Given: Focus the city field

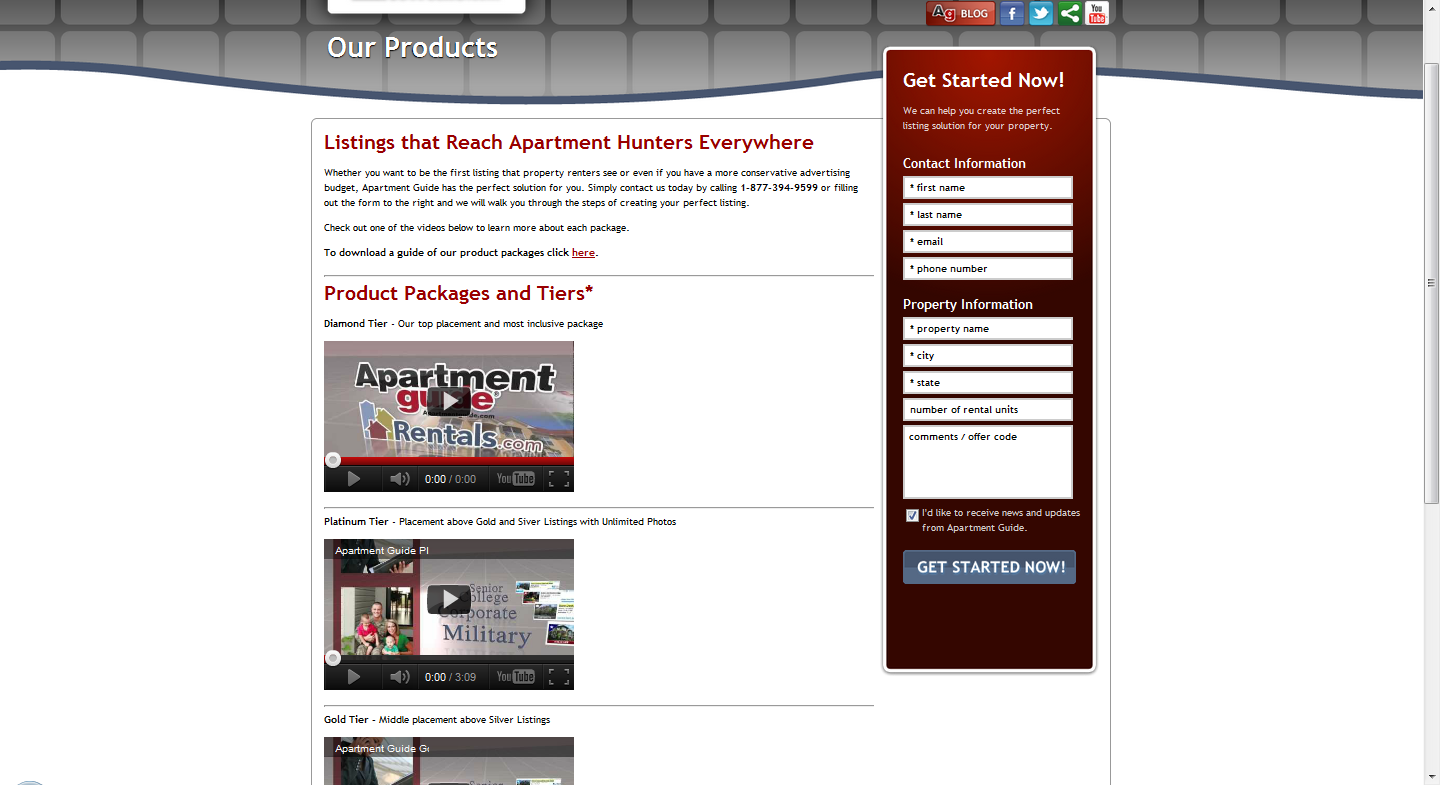Looking at the screenshot, I should (x=988, y=356).
